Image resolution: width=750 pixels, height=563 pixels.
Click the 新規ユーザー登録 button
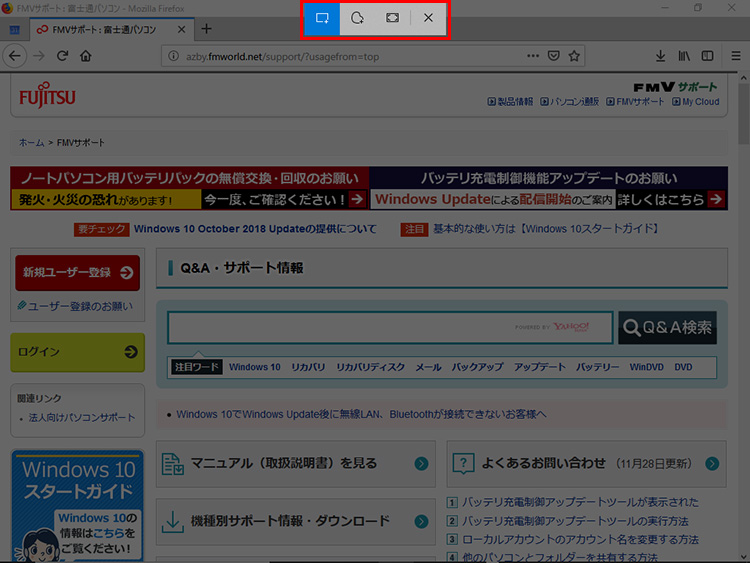pos(77,272)
